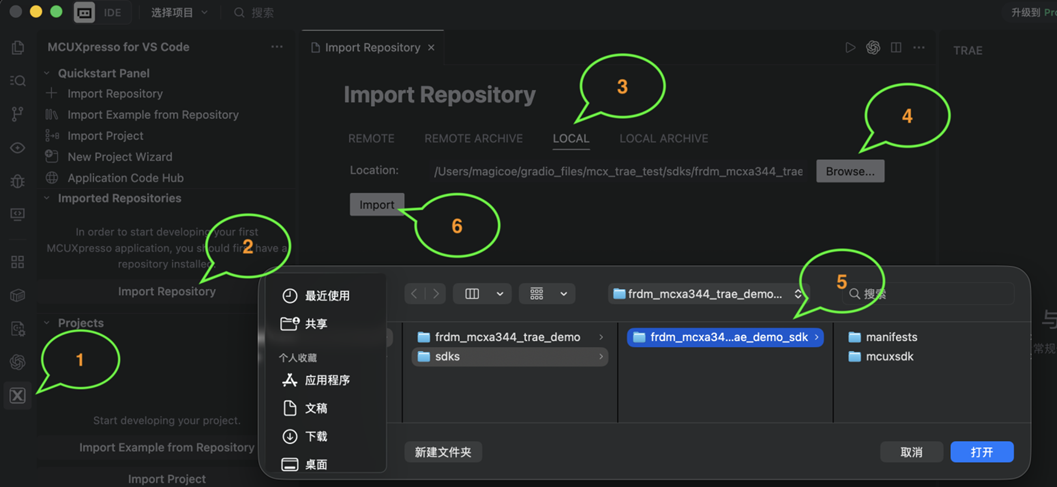Go back in the file dialog
Screen dimensions: 1057x487
(414, 293)
